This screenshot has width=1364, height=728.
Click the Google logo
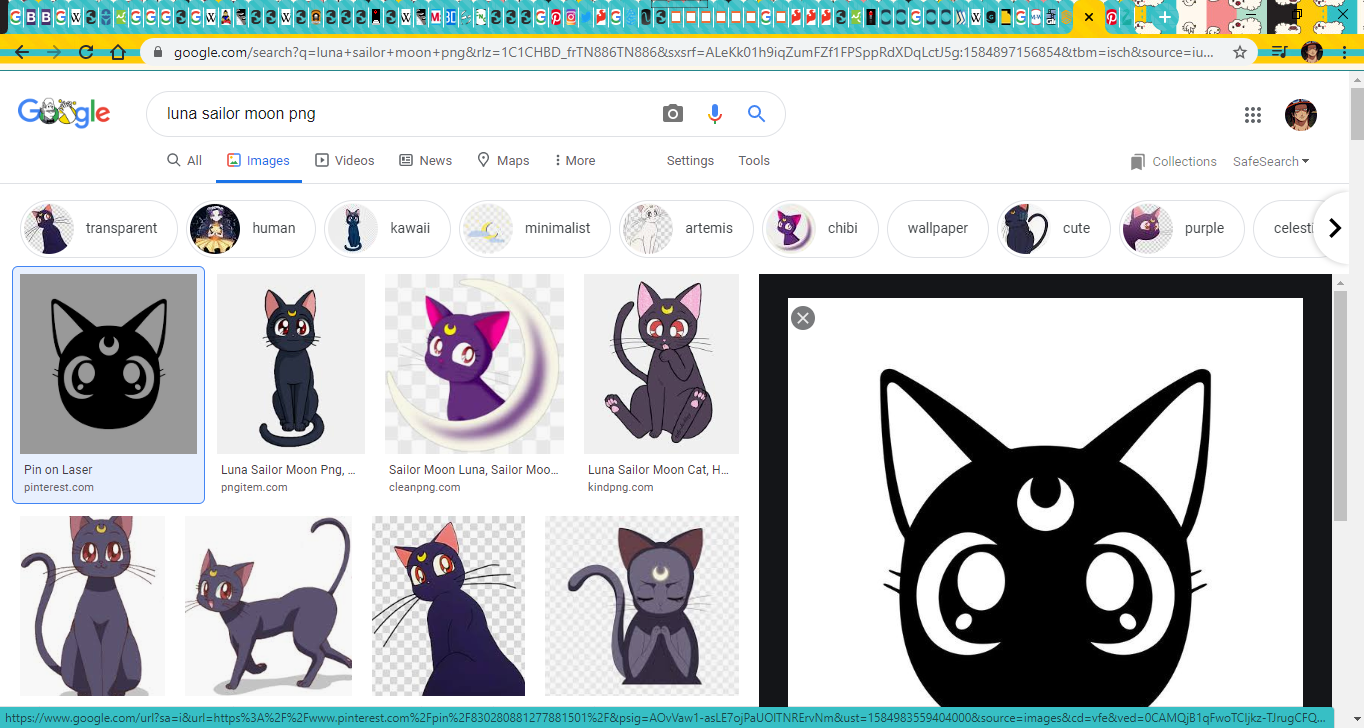click(x=64, y=113)
